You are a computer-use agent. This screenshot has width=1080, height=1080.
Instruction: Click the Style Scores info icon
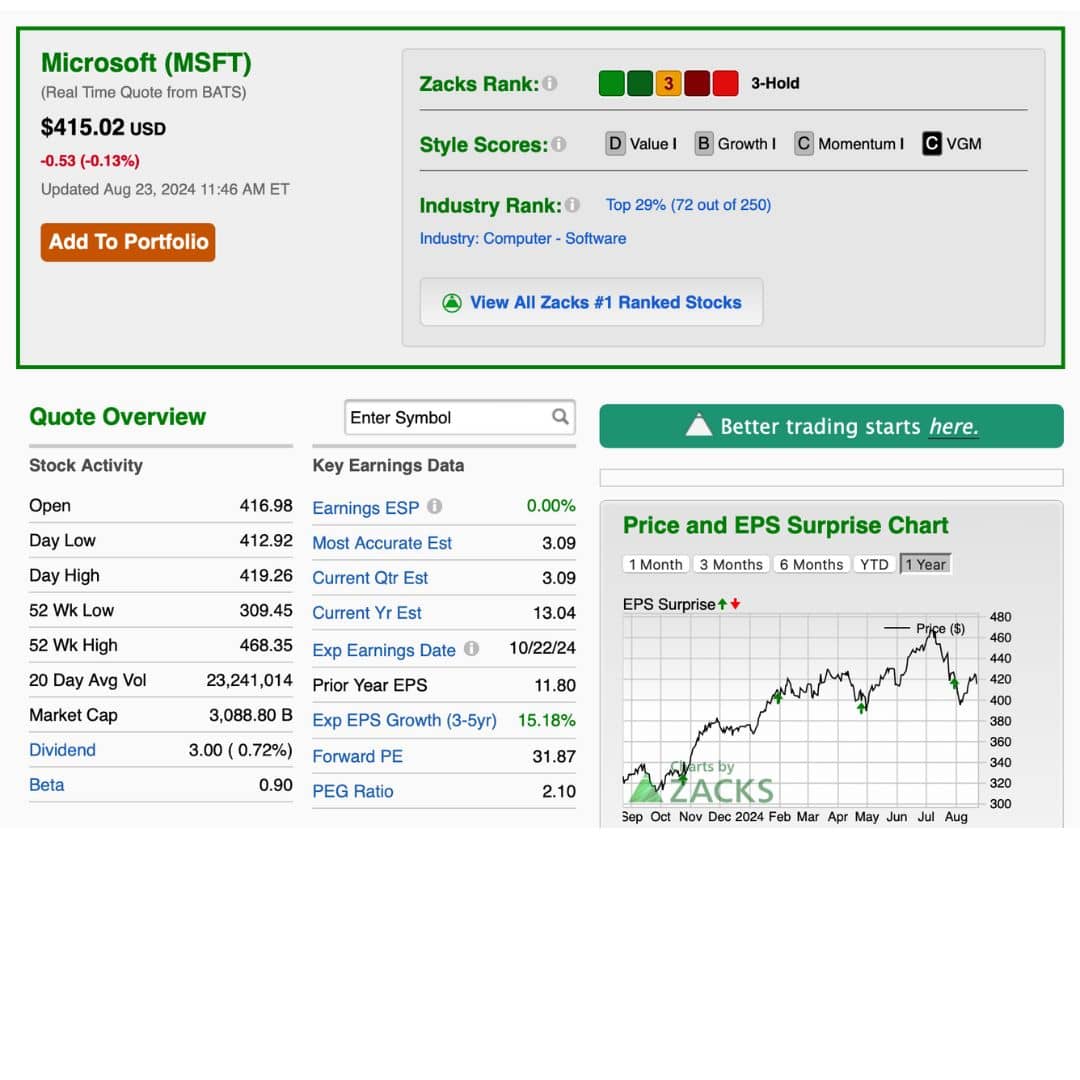tap(559, 144)
